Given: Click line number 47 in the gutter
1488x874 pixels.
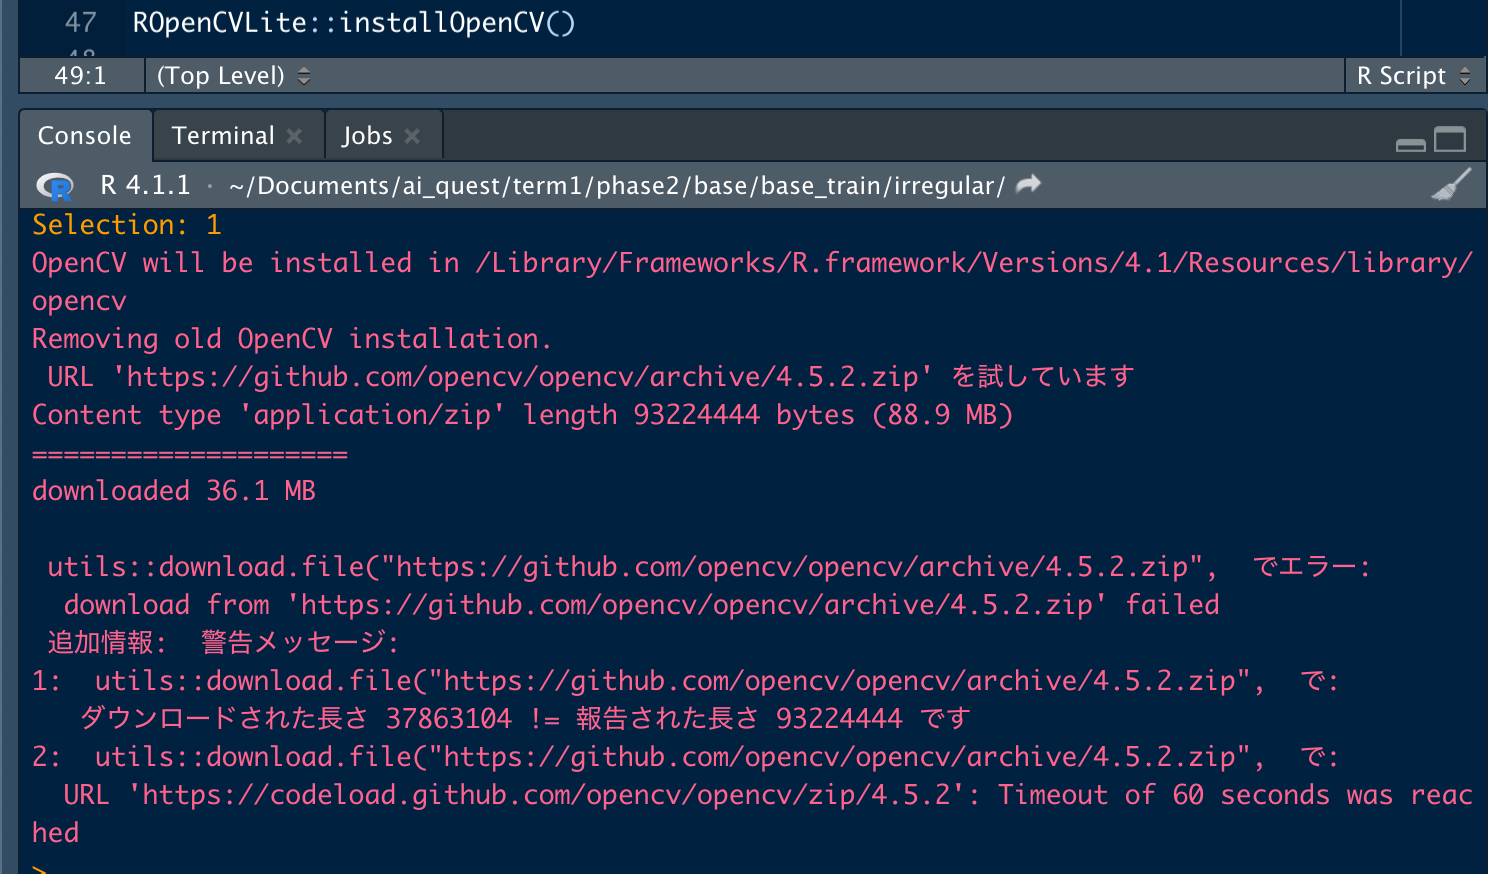Looking at the screenshot, I should [80, 23].
